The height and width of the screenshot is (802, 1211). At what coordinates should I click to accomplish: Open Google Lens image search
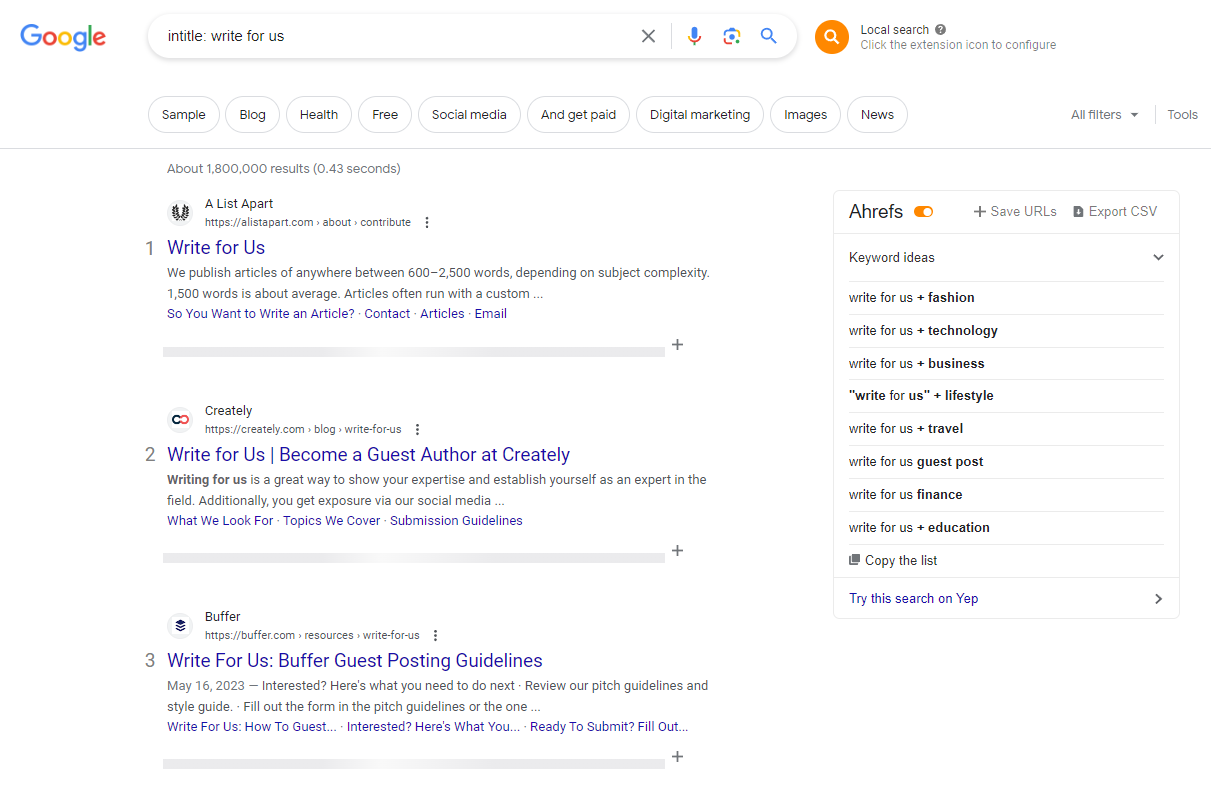click(x=731, y=35)
